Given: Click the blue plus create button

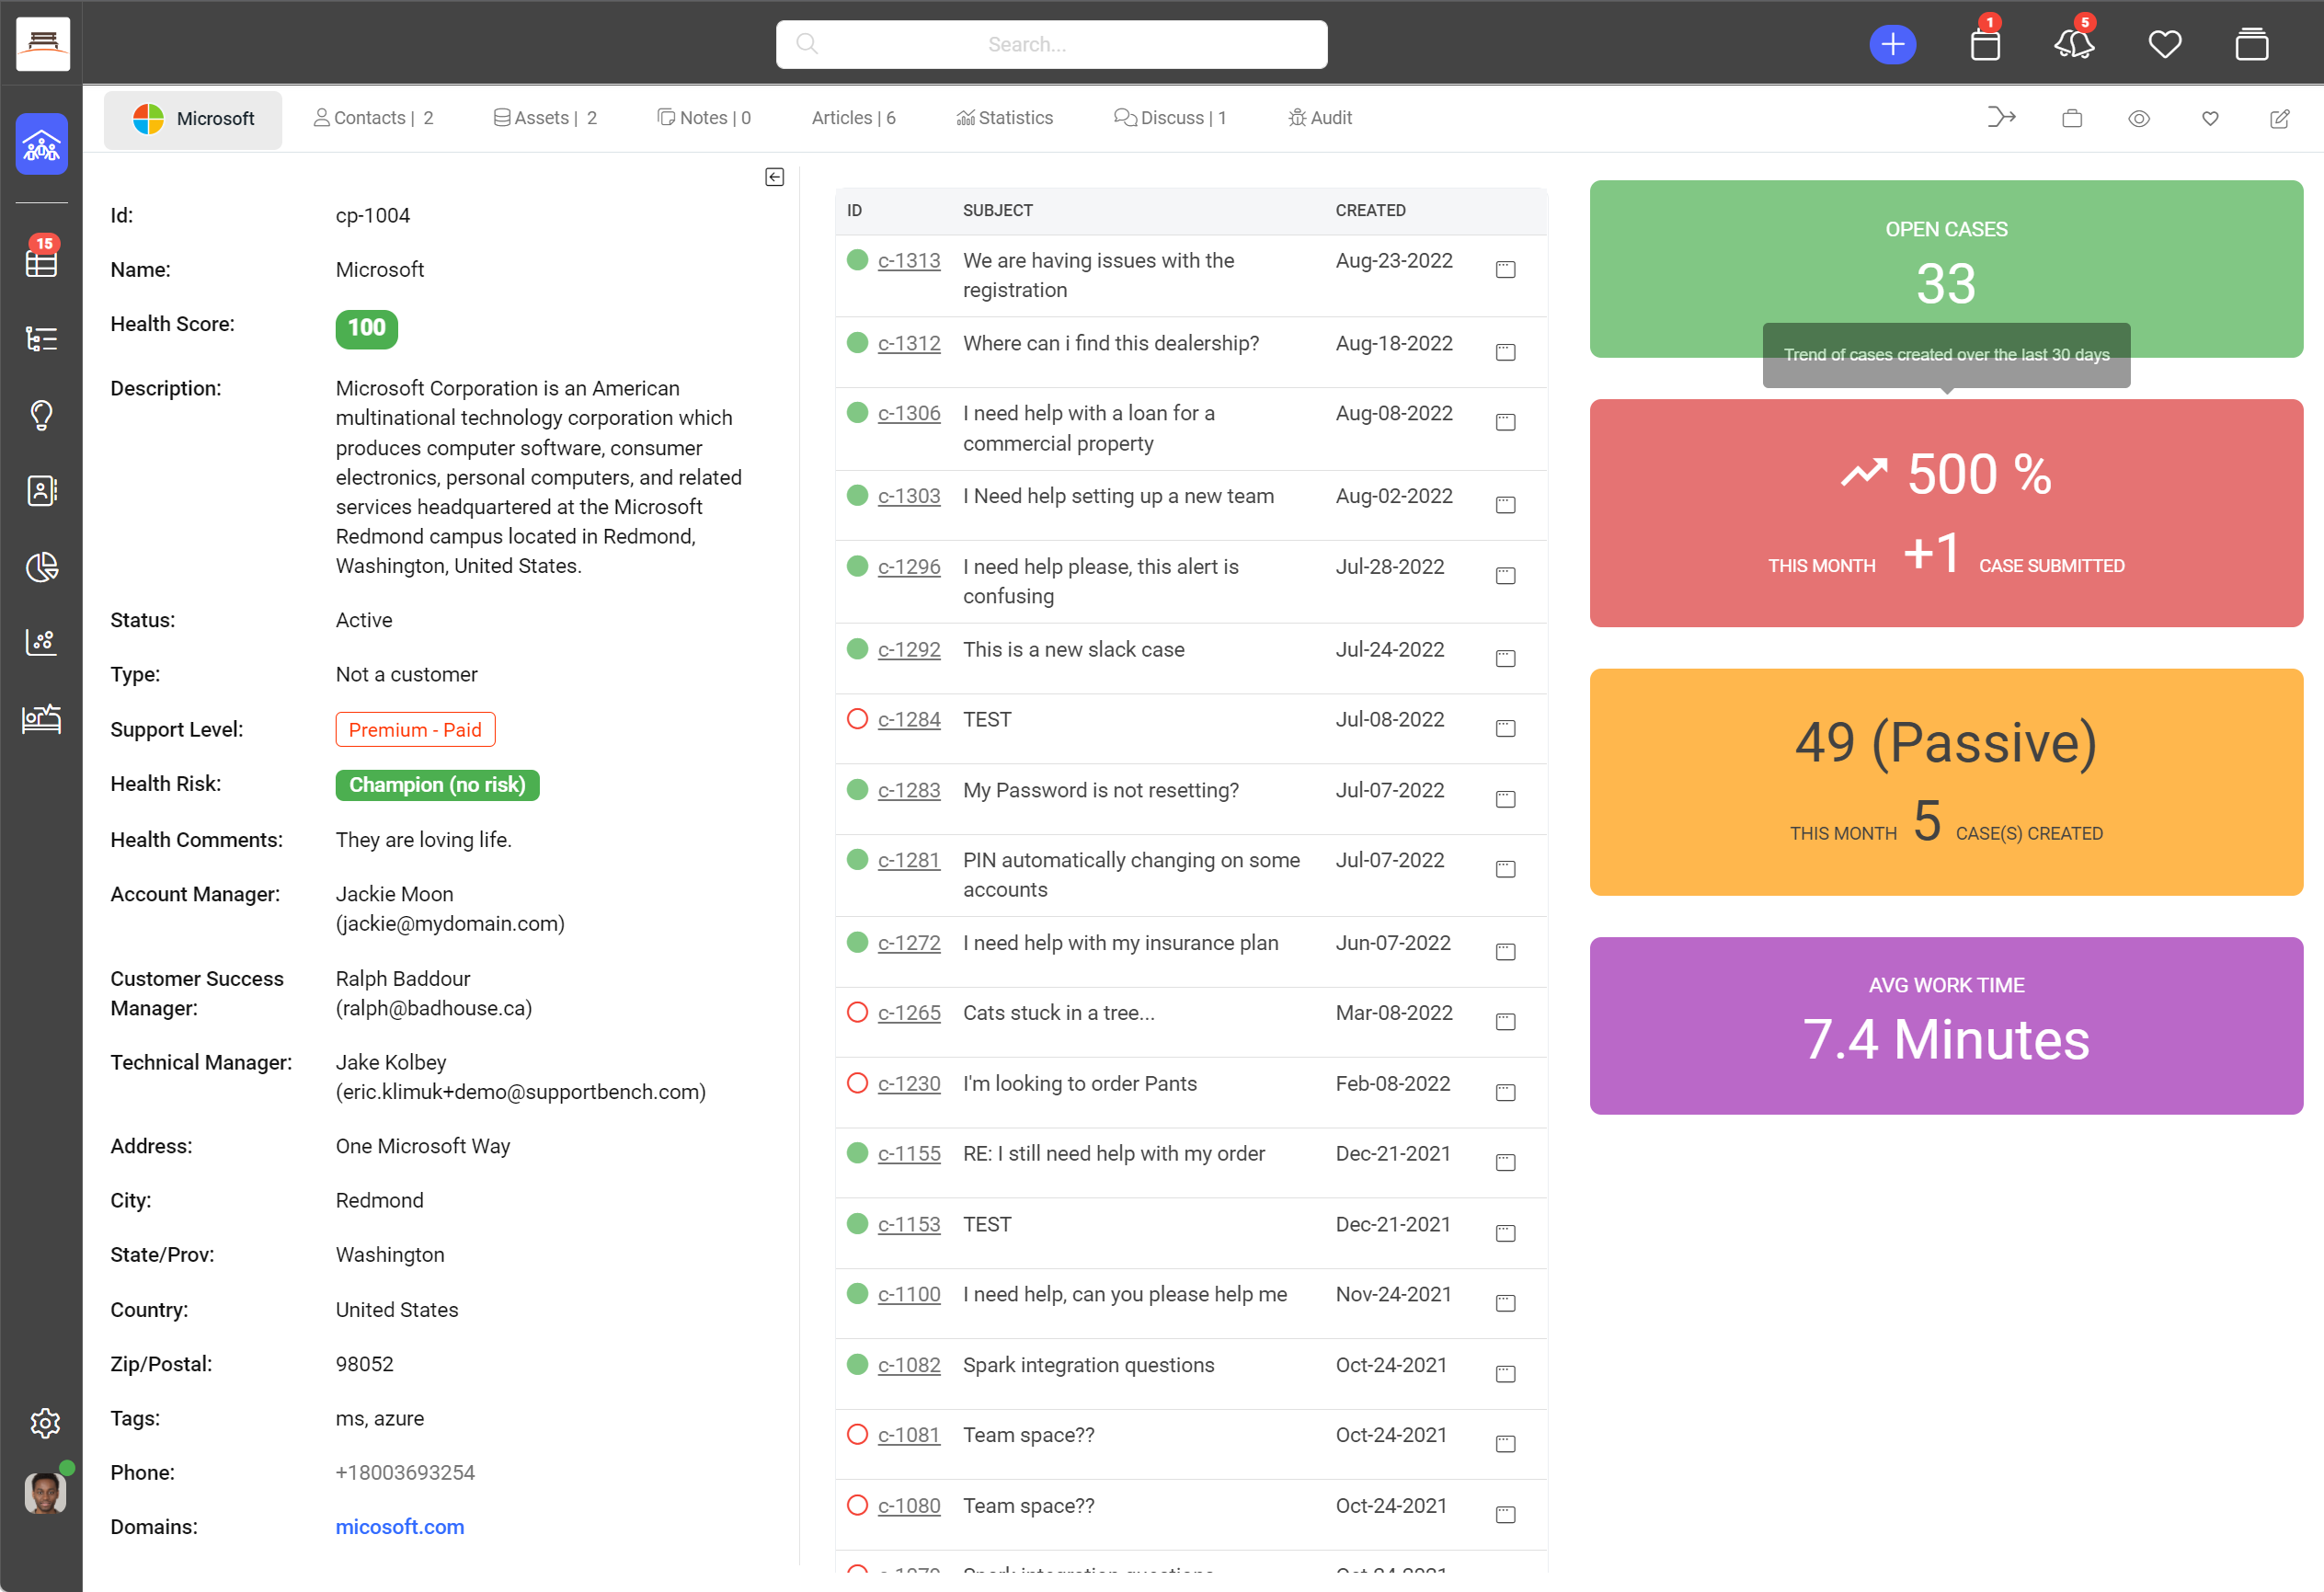Looking at the screenshot, I should (x=1892, y=45).
